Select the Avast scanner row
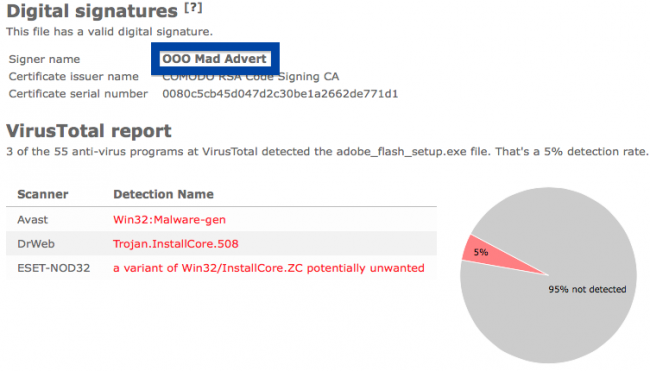This screenshot has height=371, width=650. click(221, 220)
